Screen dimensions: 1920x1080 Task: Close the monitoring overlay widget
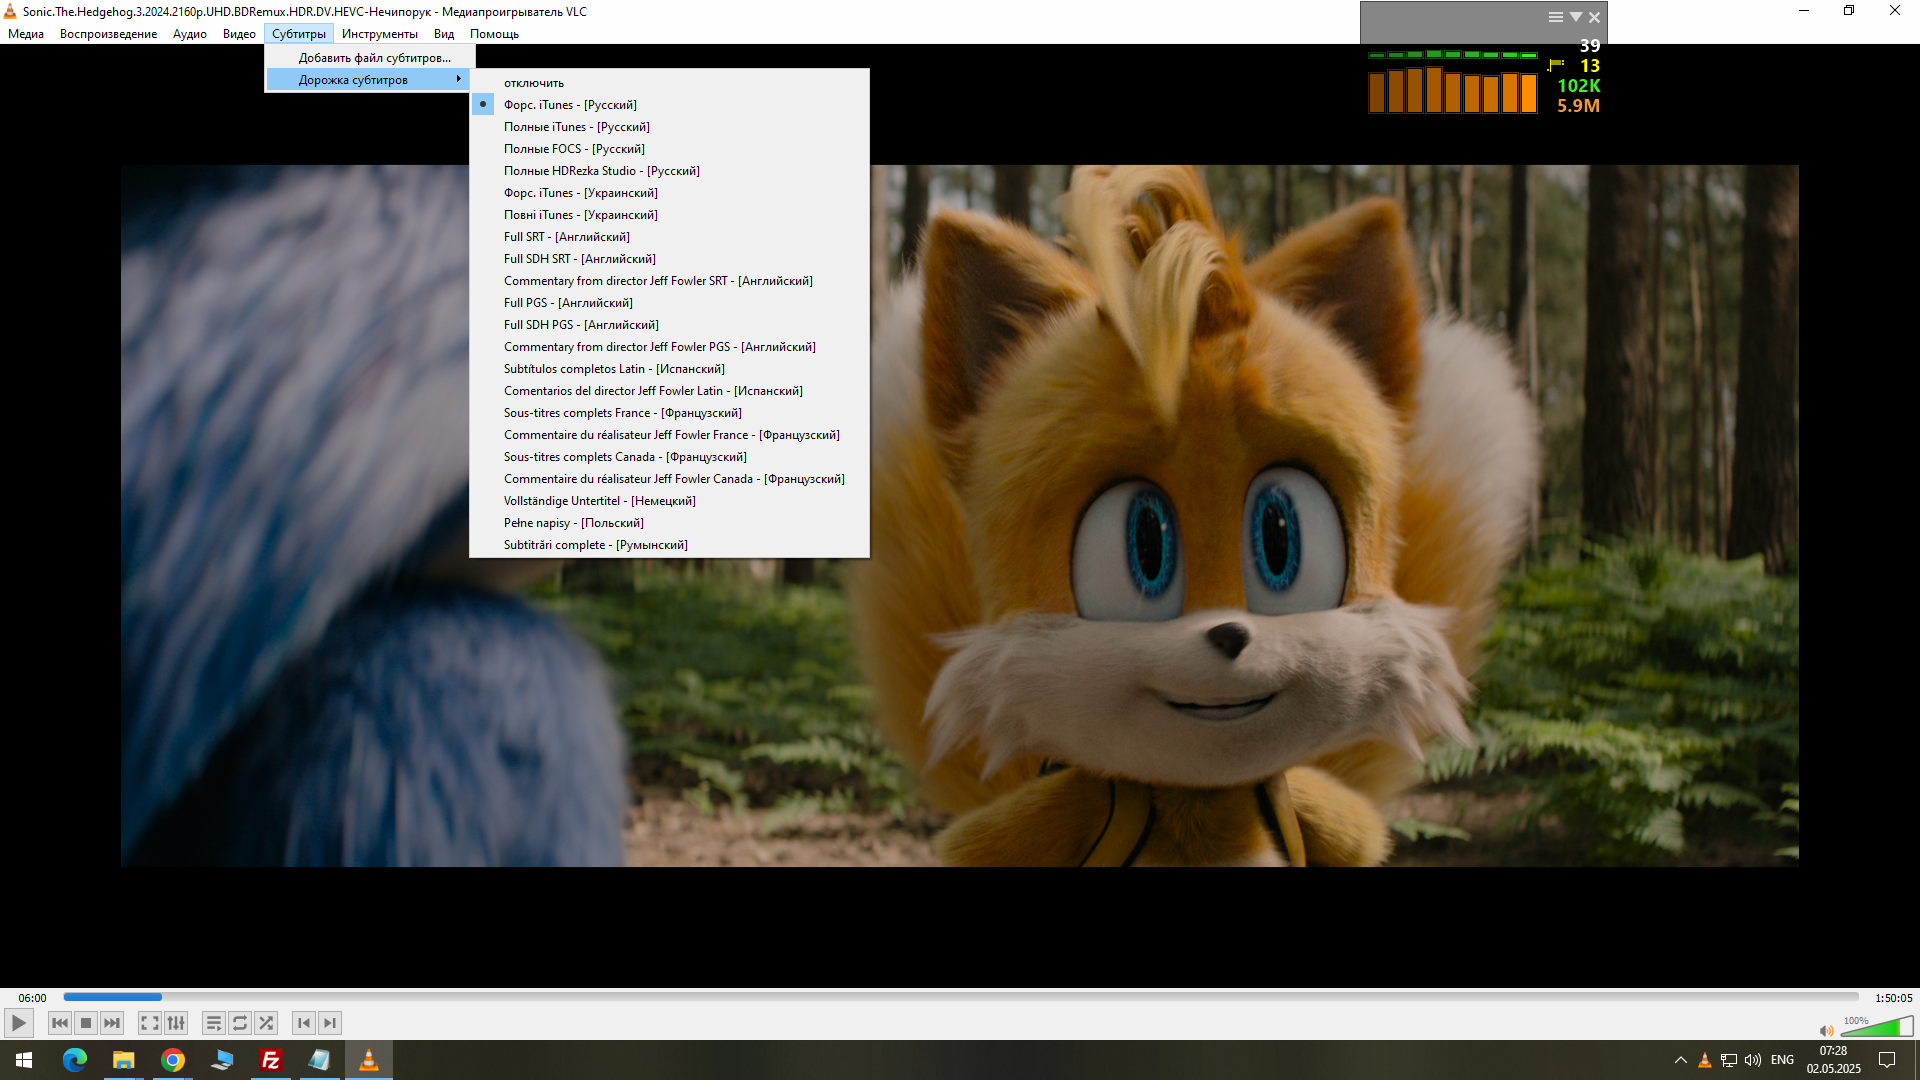1595,17
